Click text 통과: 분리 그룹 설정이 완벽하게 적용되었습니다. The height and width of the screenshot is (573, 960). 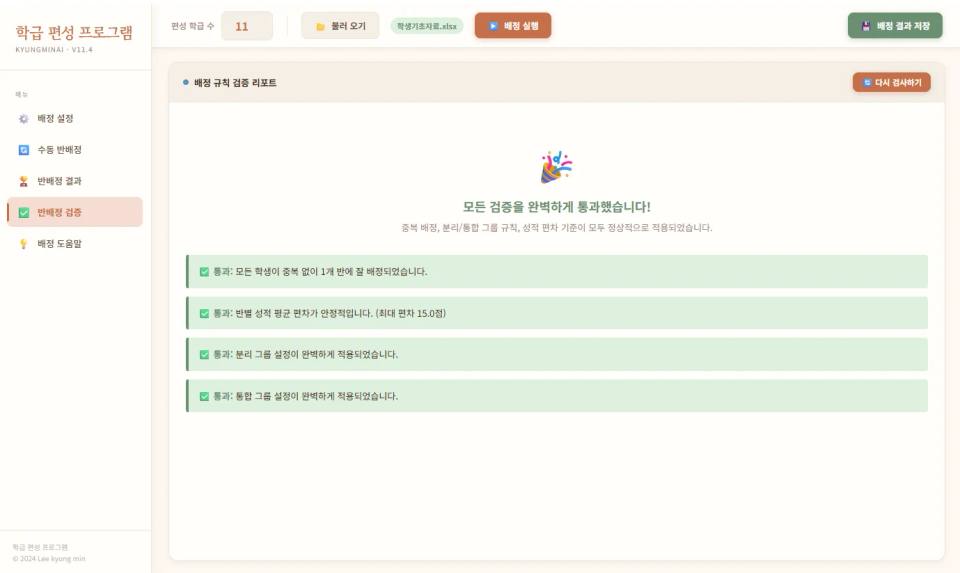(306, 354)
